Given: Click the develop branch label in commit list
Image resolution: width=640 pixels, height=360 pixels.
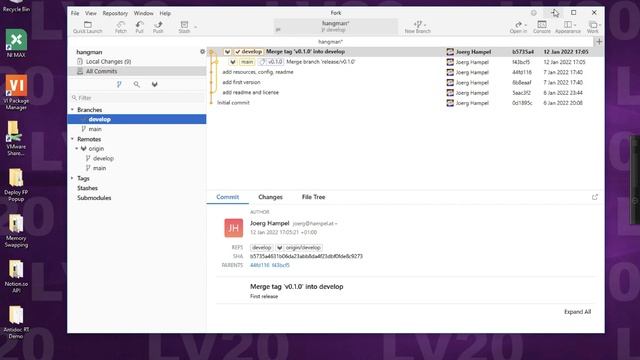Looking at the screenshot, I should point(248,52).
